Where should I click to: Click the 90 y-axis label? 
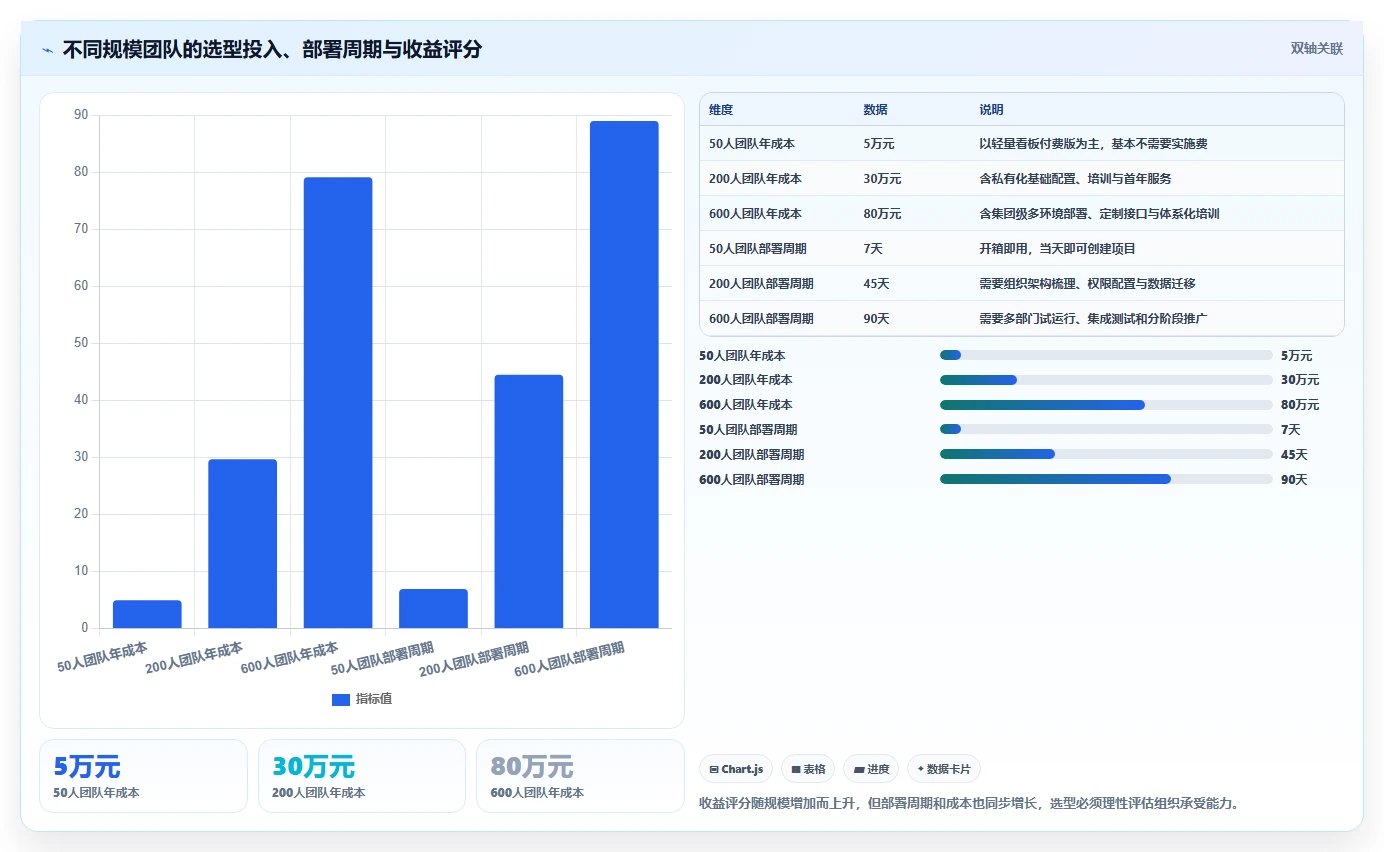pyautogui.click(x=81, y=115)
